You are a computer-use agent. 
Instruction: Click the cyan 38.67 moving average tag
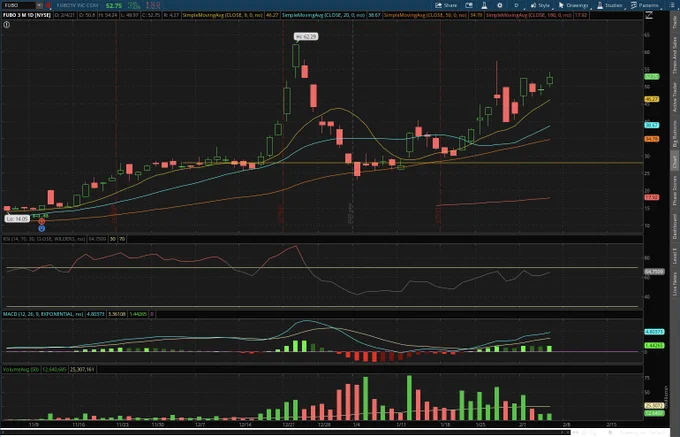652,125
